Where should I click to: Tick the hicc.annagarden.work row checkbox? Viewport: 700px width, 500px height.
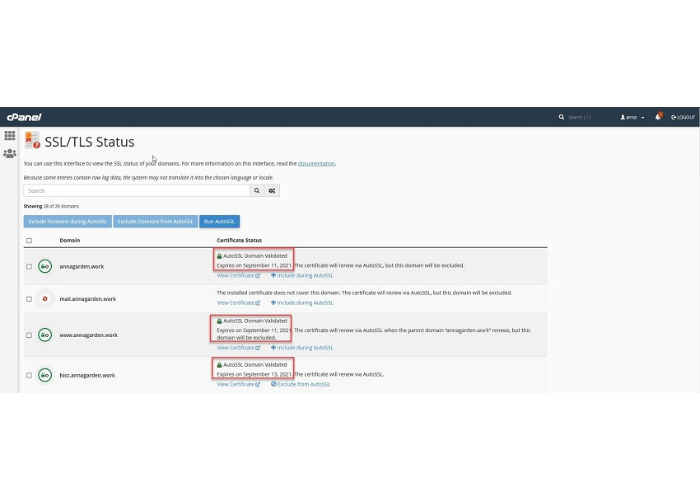click(29, 375)
